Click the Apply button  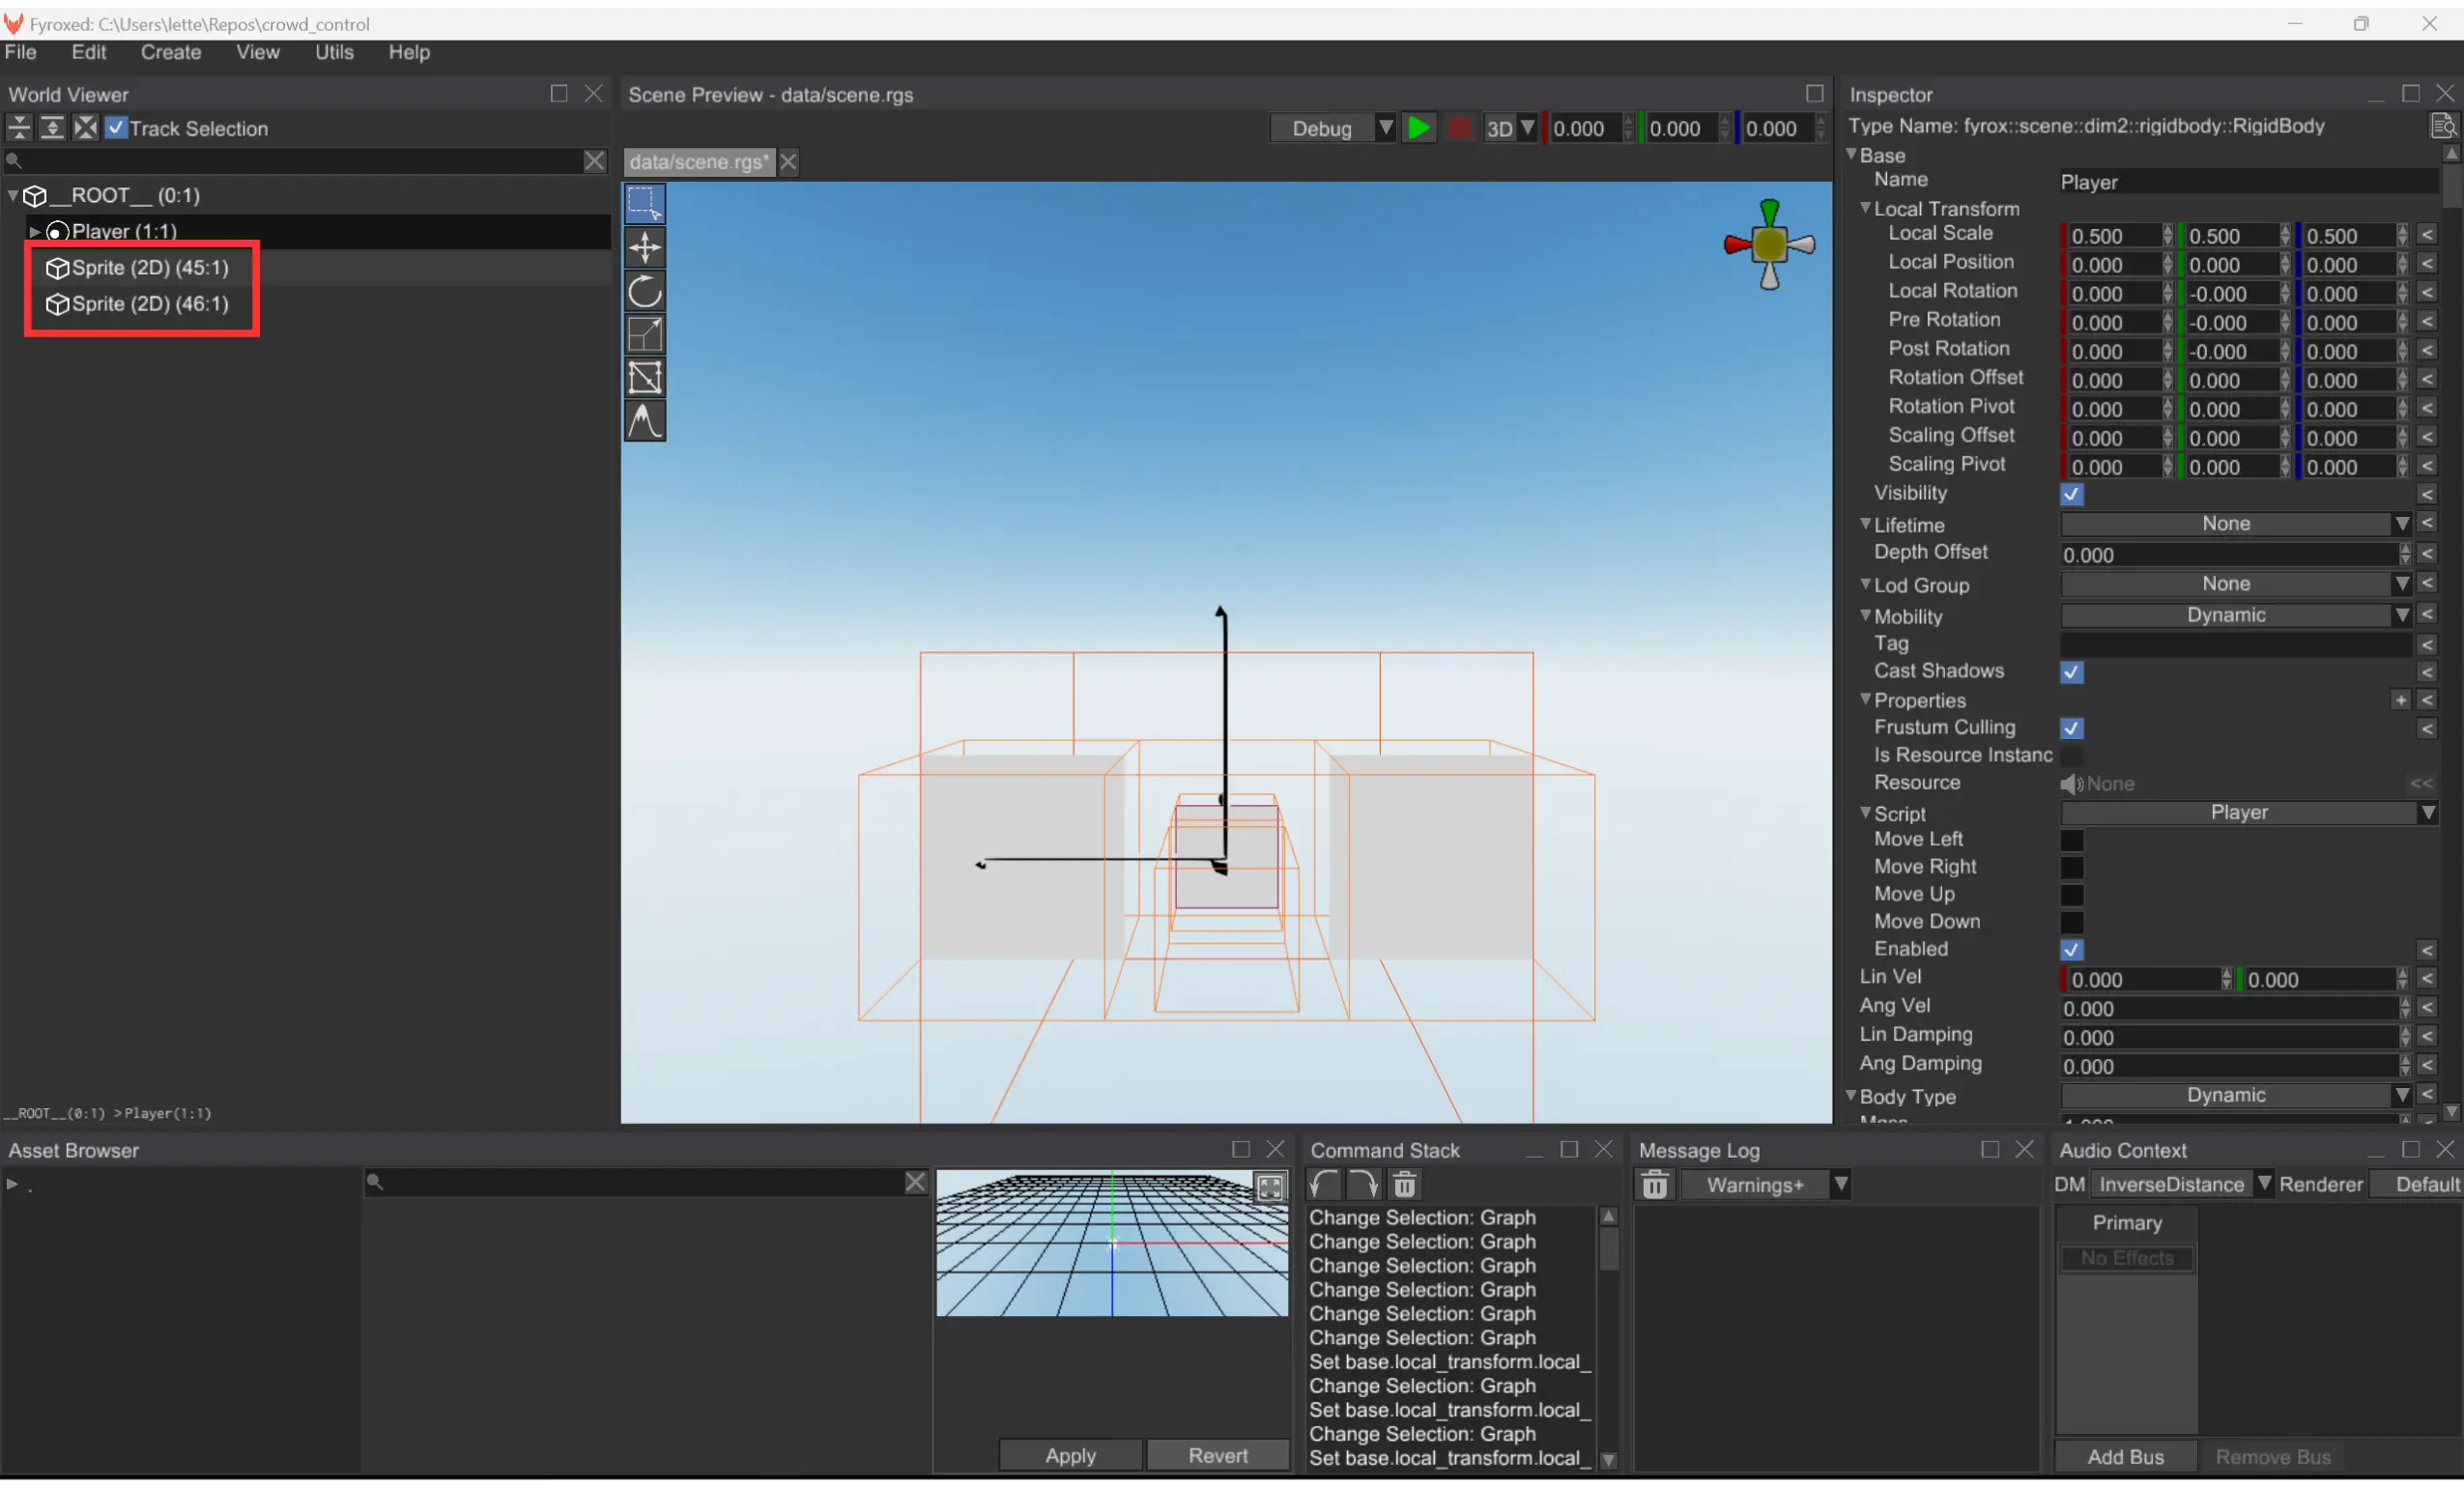pos(1070,1455)
